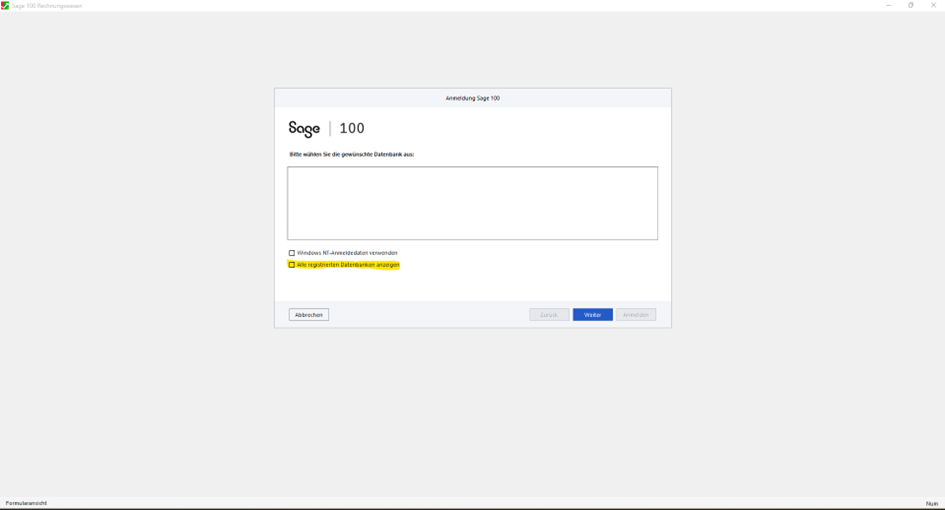Click the Sage logo in login dialog
The height and width of the screenshot is (510, 945).
pyautogui.click(x=304, y=128)
